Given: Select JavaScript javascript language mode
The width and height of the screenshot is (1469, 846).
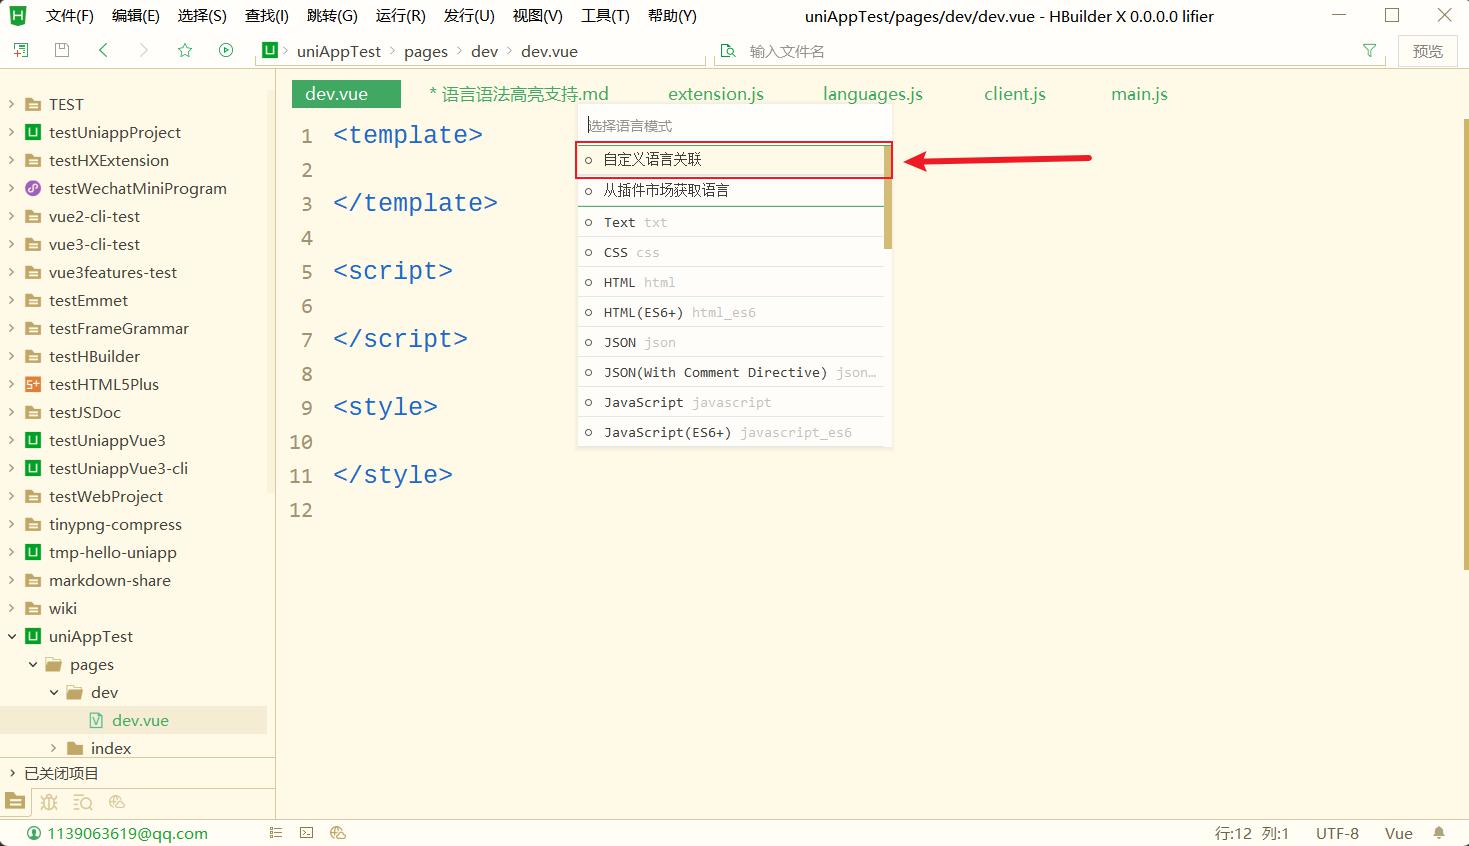Looking at the screenshot, I should pyautogui.click(x=731, y=402).
